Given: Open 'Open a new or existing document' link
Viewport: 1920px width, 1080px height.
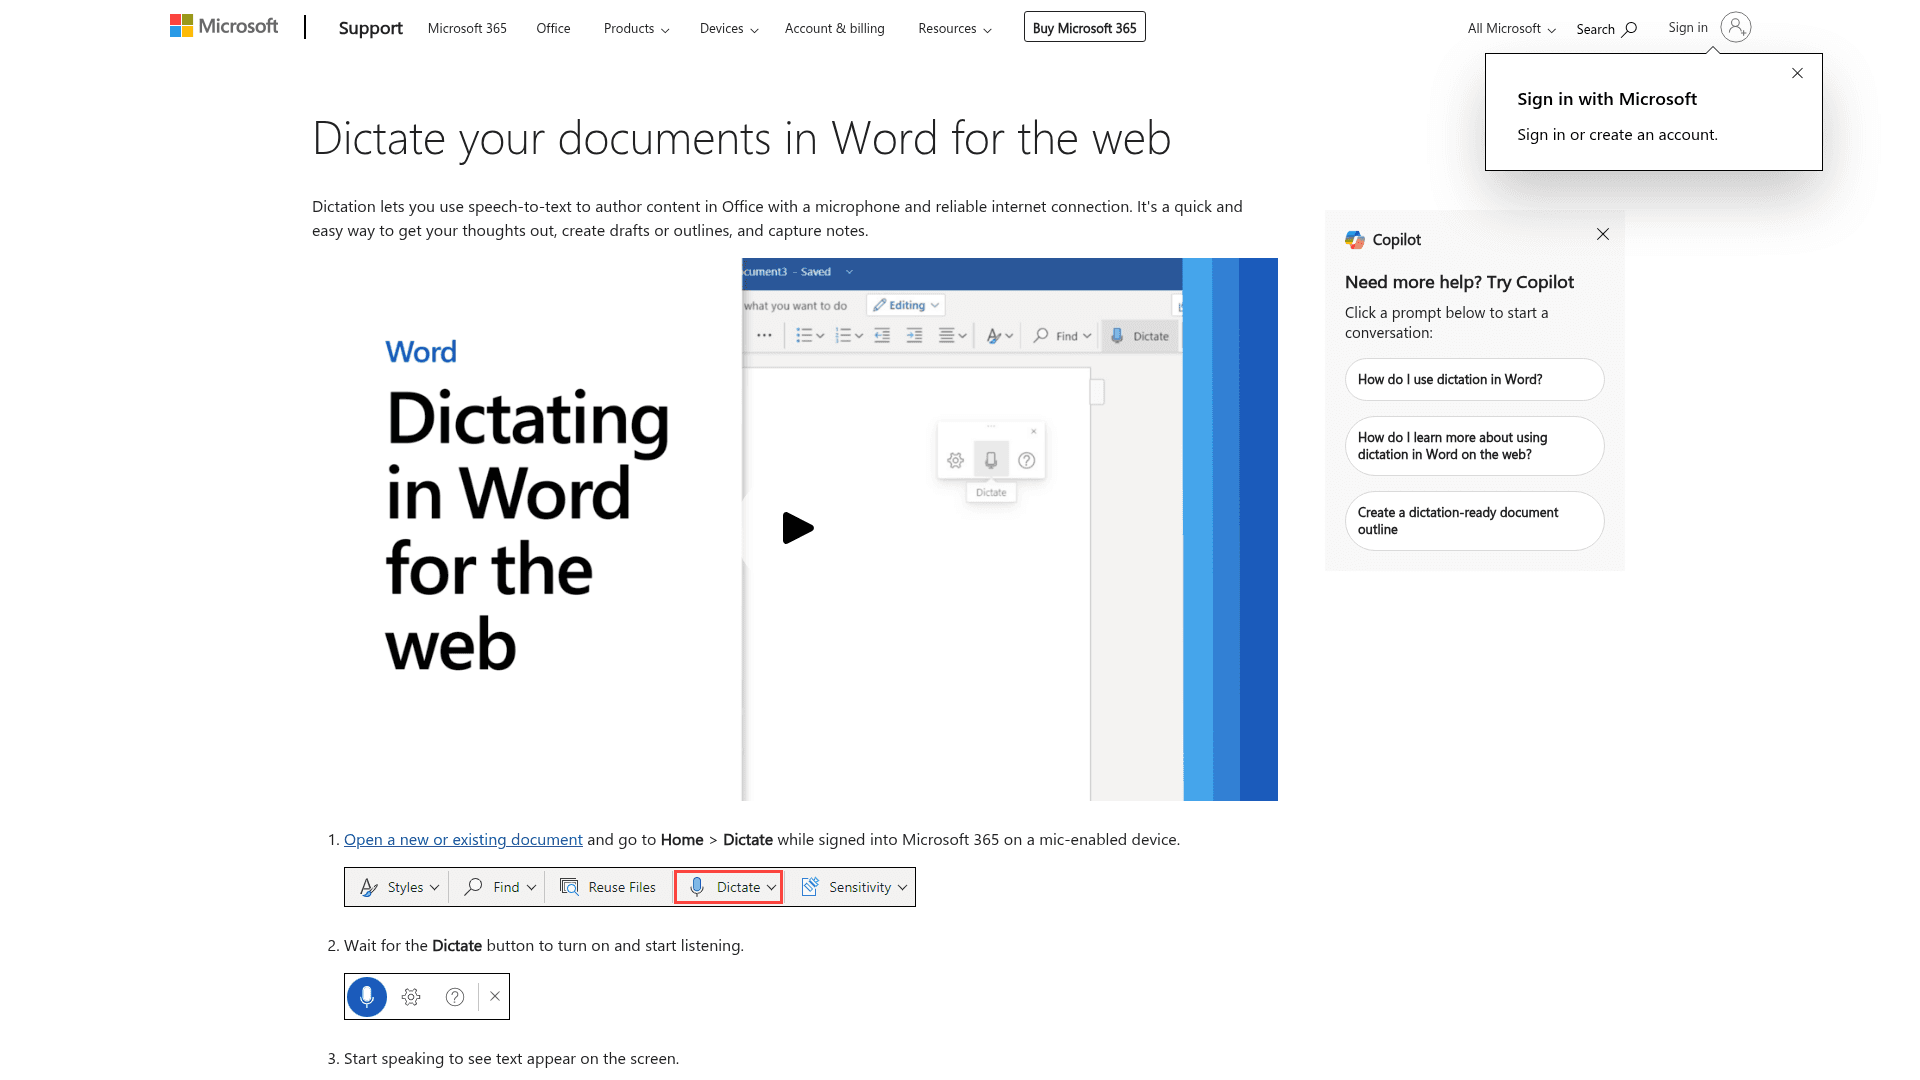Looking at the screenshot, I should pos(463,839).
